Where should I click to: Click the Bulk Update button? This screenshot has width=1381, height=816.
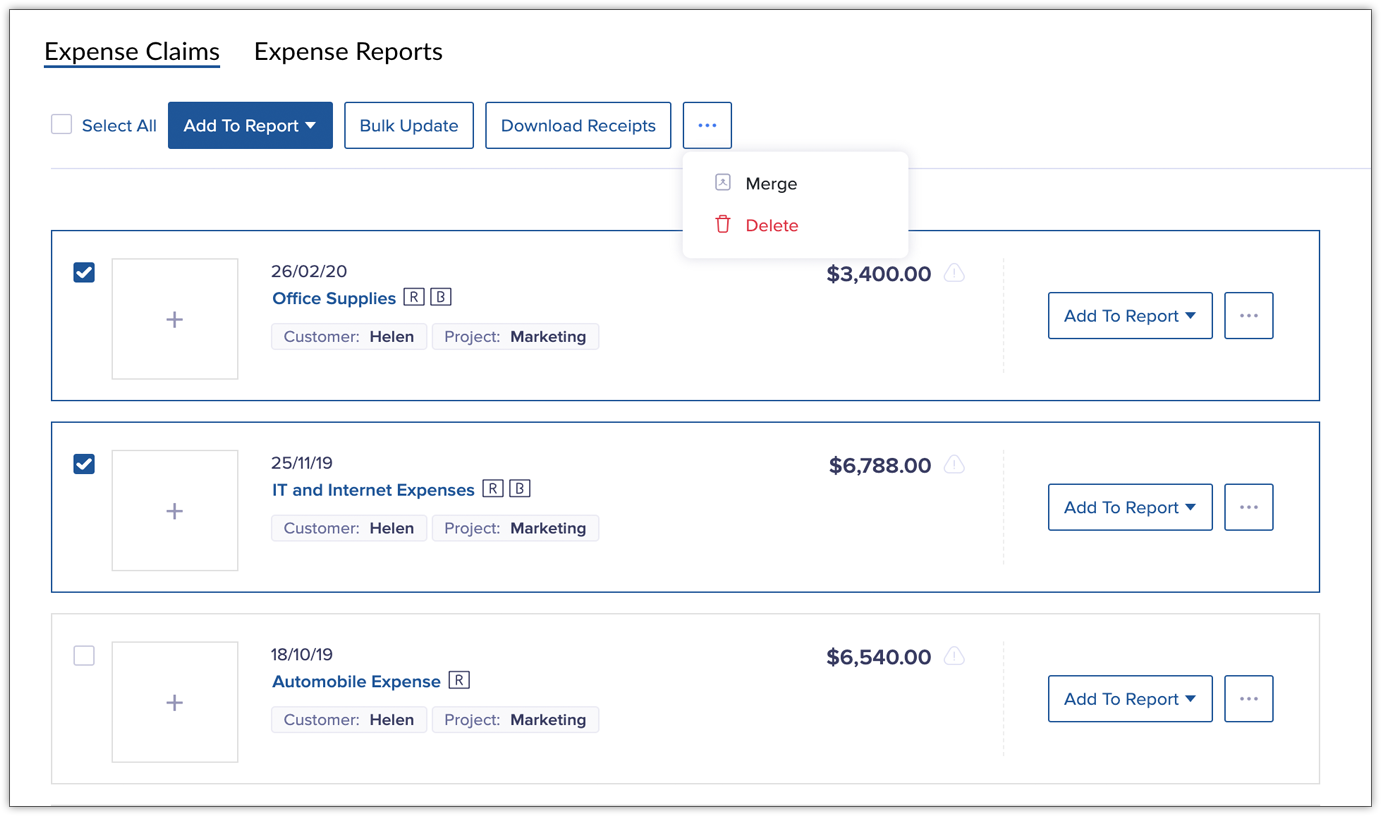tap(409, 126)
